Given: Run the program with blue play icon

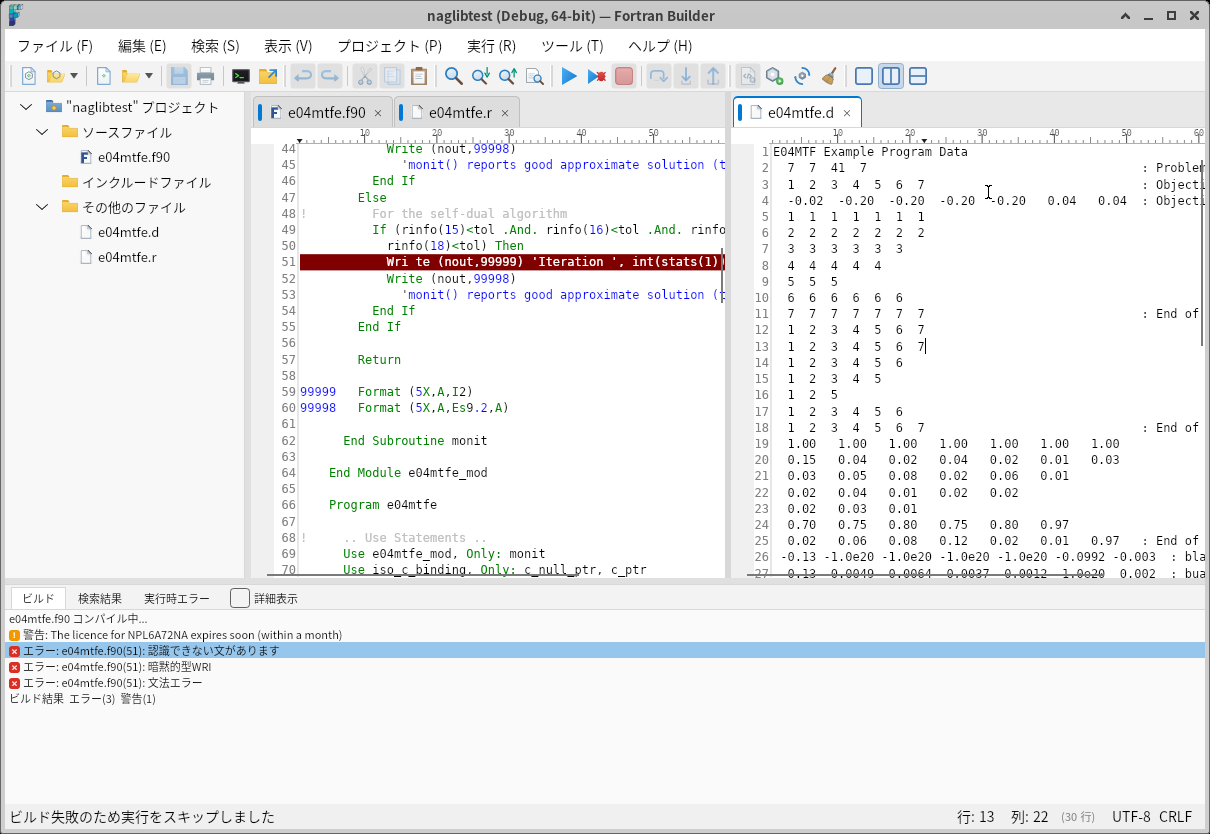Looking at the screenshot, I should [x=570, y=76].
